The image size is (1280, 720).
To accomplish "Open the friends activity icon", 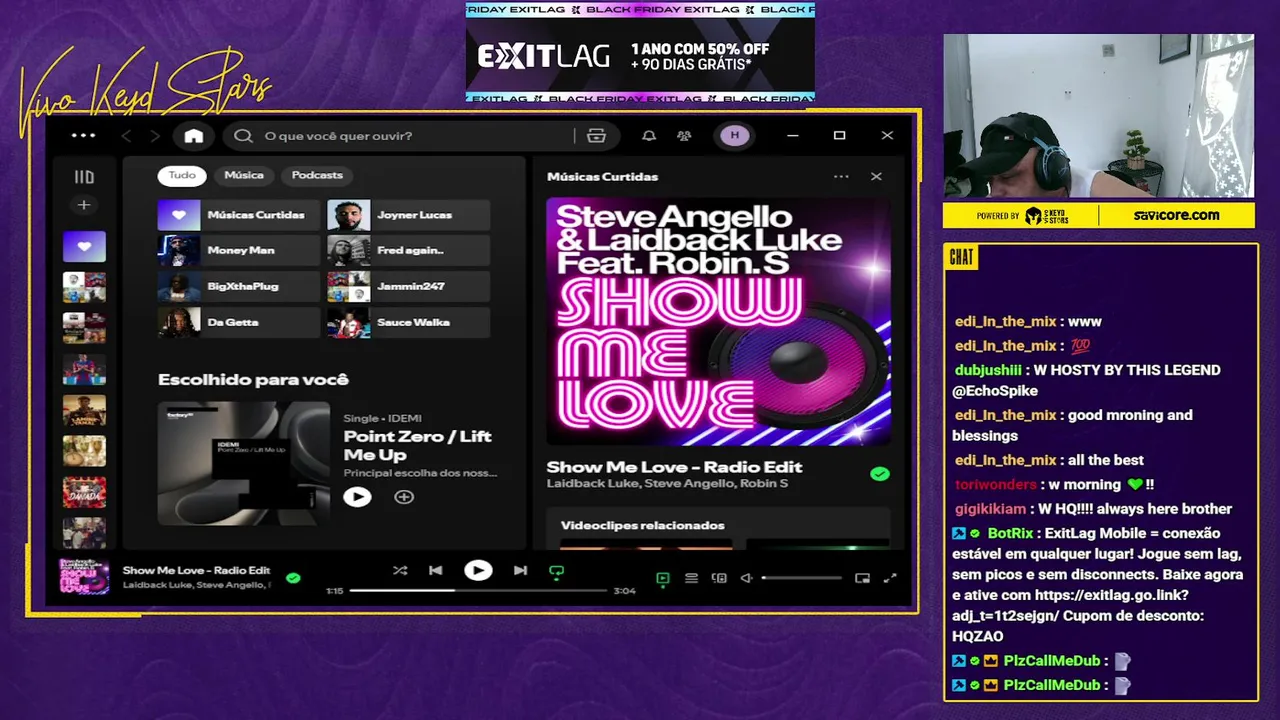I will click(x=685, y=136).
